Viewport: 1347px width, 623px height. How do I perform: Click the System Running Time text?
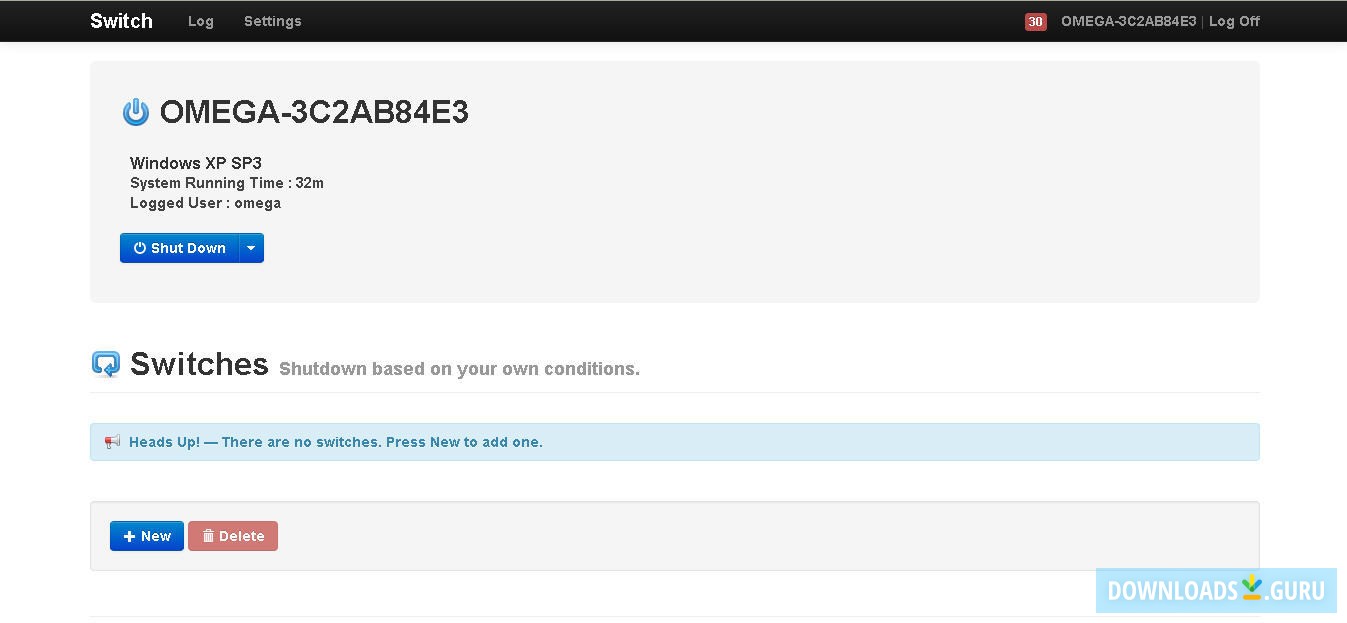coord(227,183)
